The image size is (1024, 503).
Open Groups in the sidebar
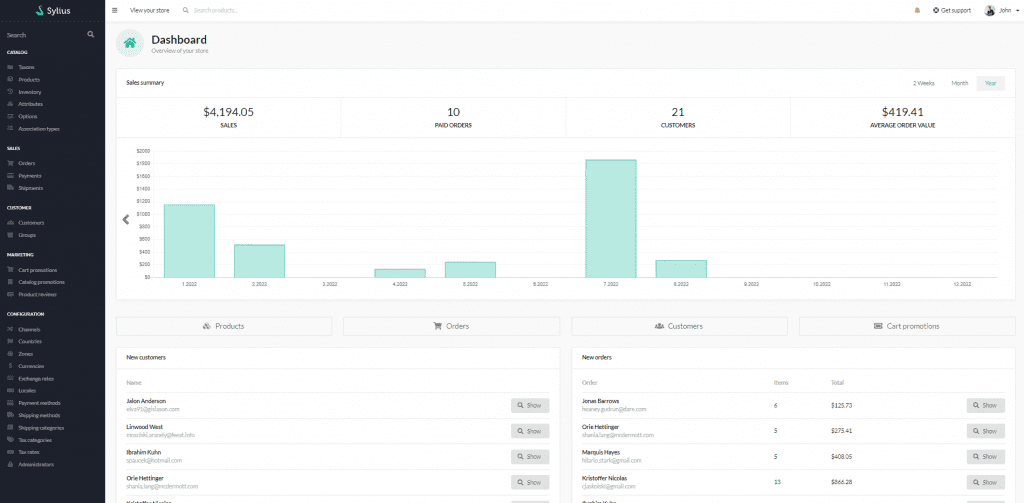(x=27, y=235)
